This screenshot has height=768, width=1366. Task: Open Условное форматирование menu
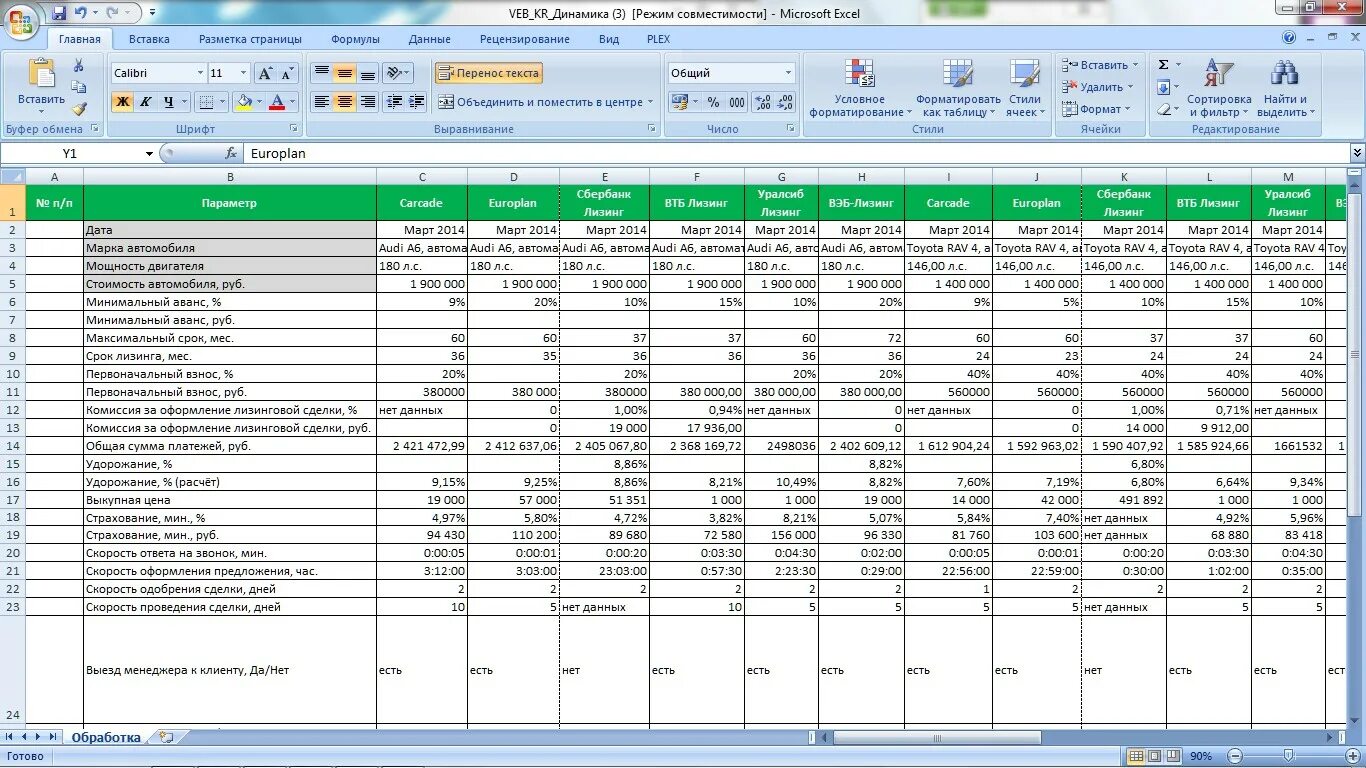(859, 88)
